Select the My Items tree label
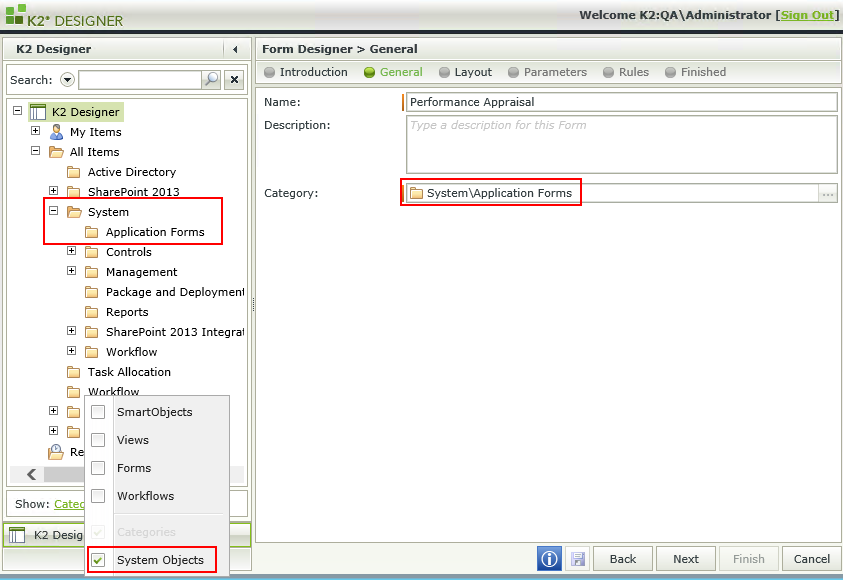Image resolution: width=843 pixels, height=580 pixels. pos(96,132)
